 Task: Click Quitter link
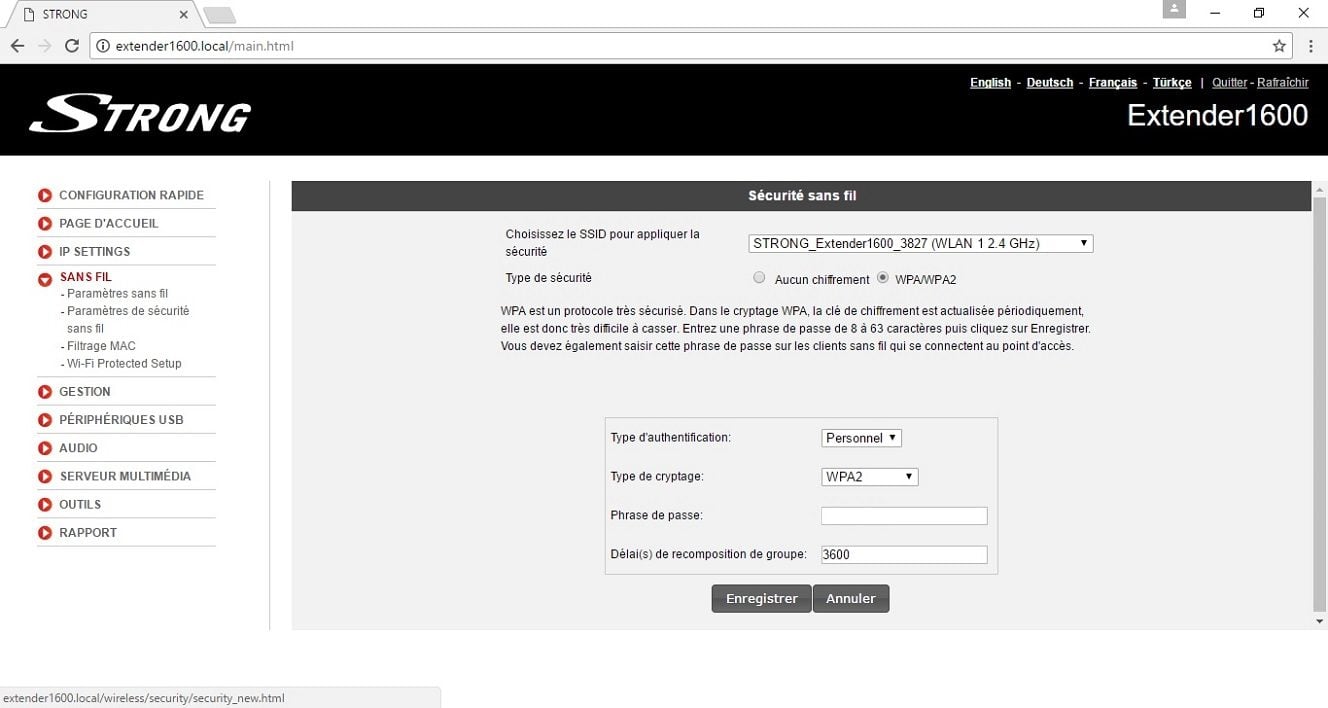point(1230,83)
